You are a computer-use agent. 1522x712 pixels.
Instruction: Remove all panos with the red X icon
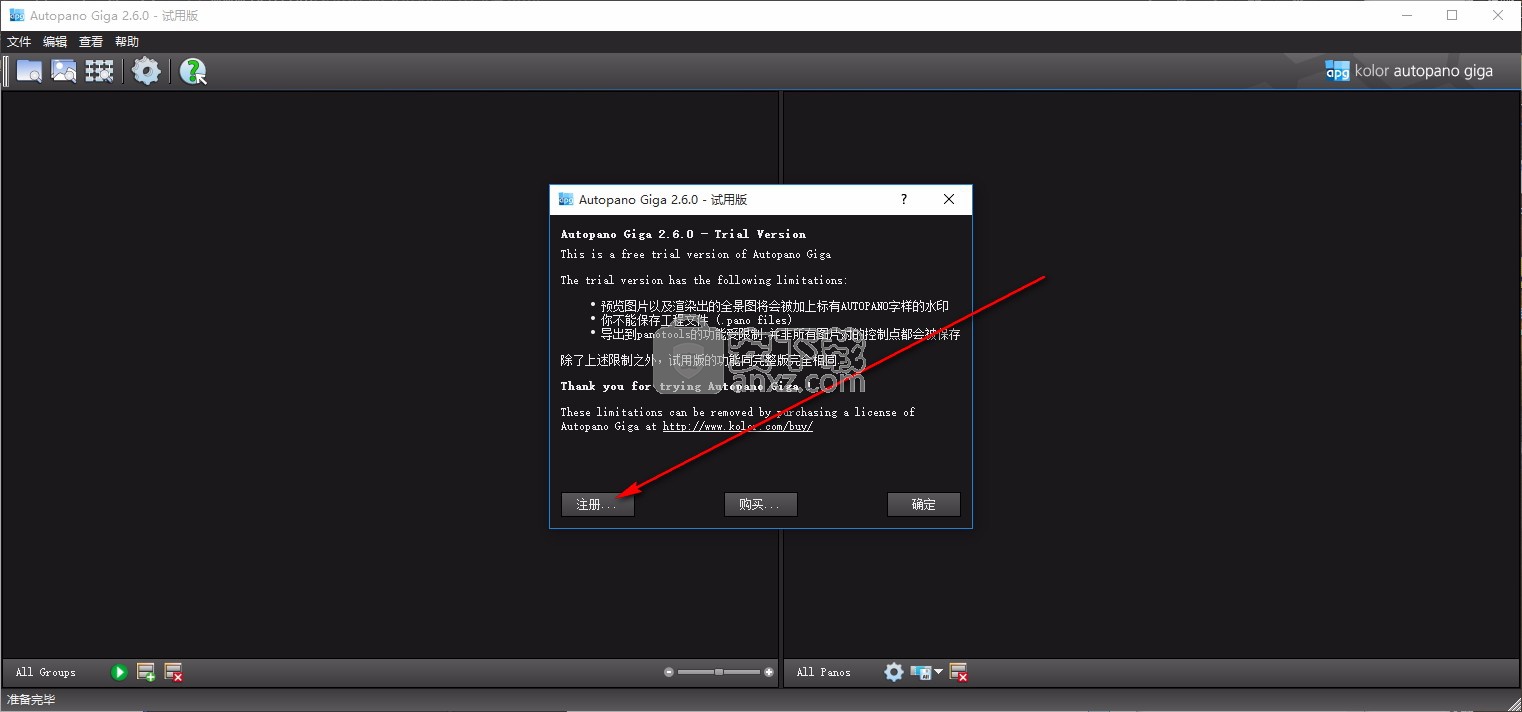click(958, 673)
